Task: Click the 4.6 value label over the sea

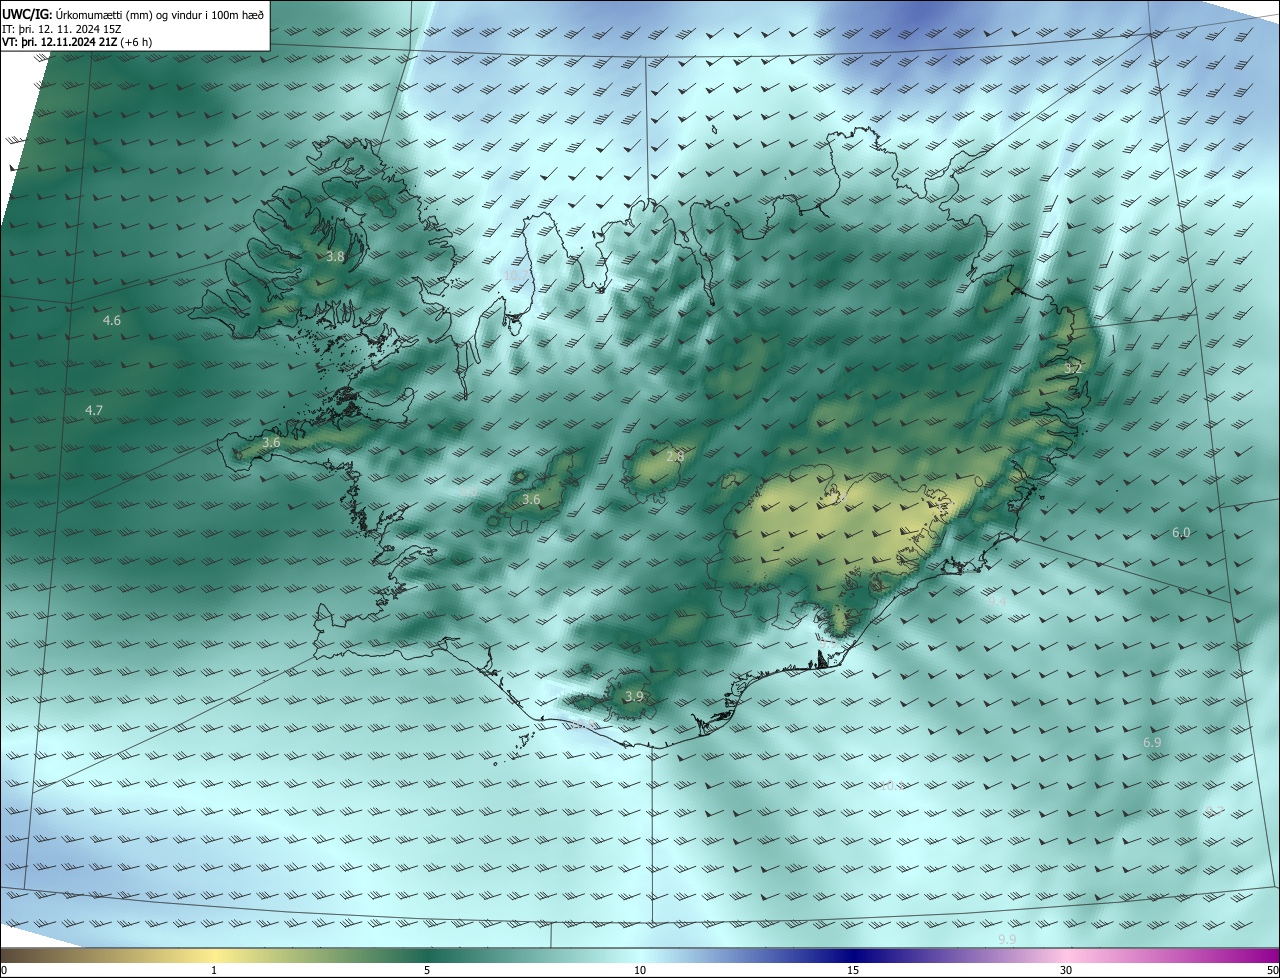Action: (x=112, y=321)
